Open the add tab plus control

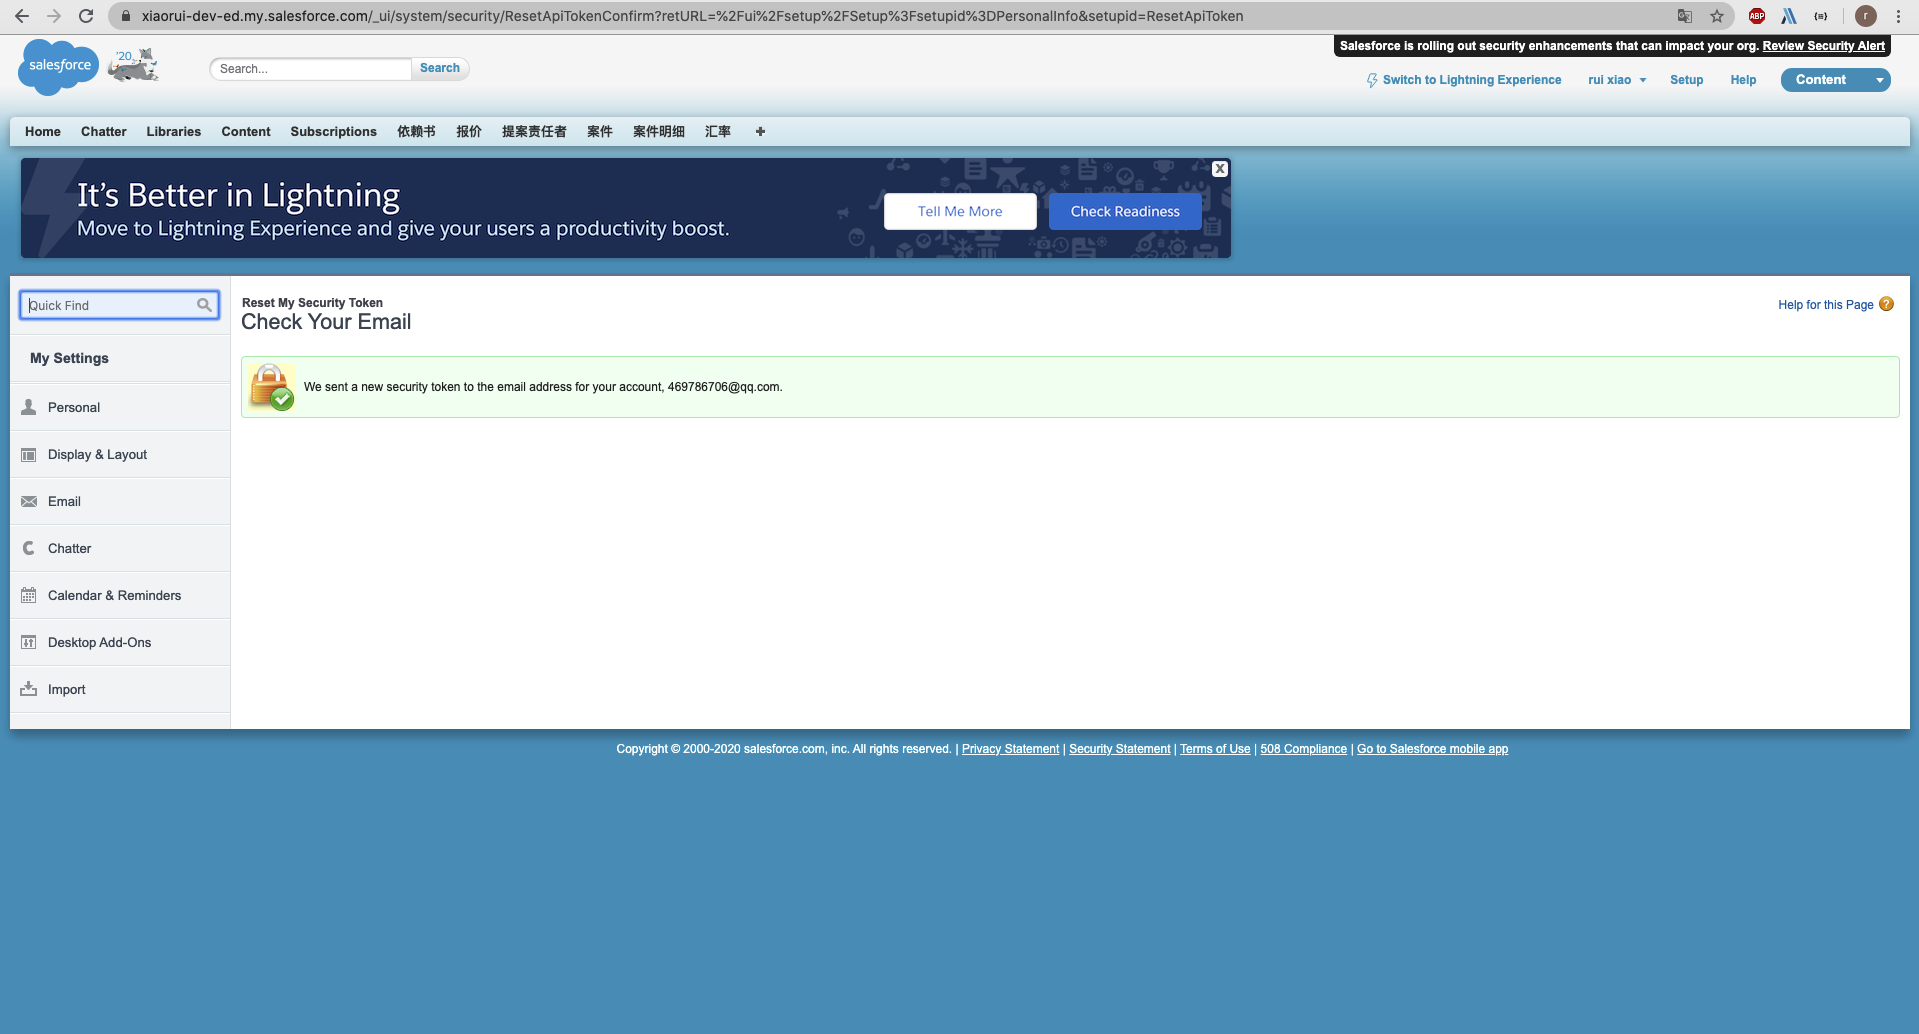(x=760, y=131)
